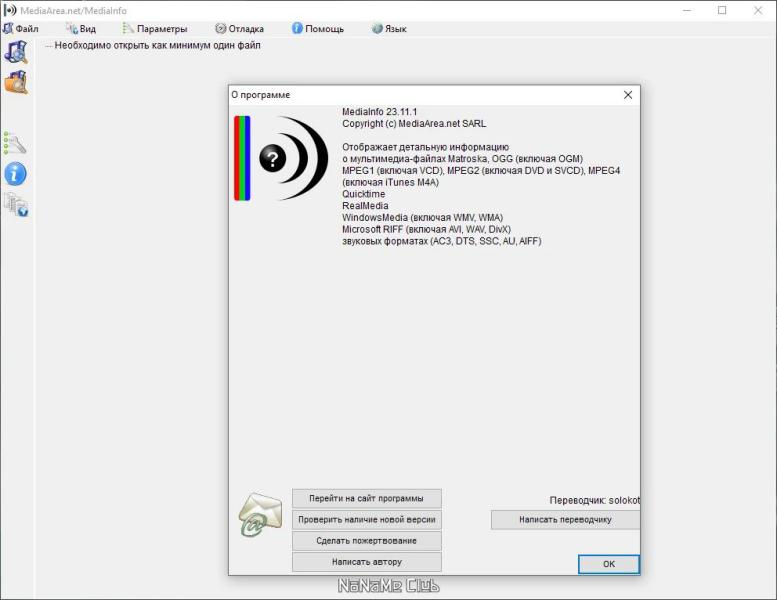Screen dimensions: 777x600
Task: Click the 'Quicktime' line in description
Action: tap(363, 194)
